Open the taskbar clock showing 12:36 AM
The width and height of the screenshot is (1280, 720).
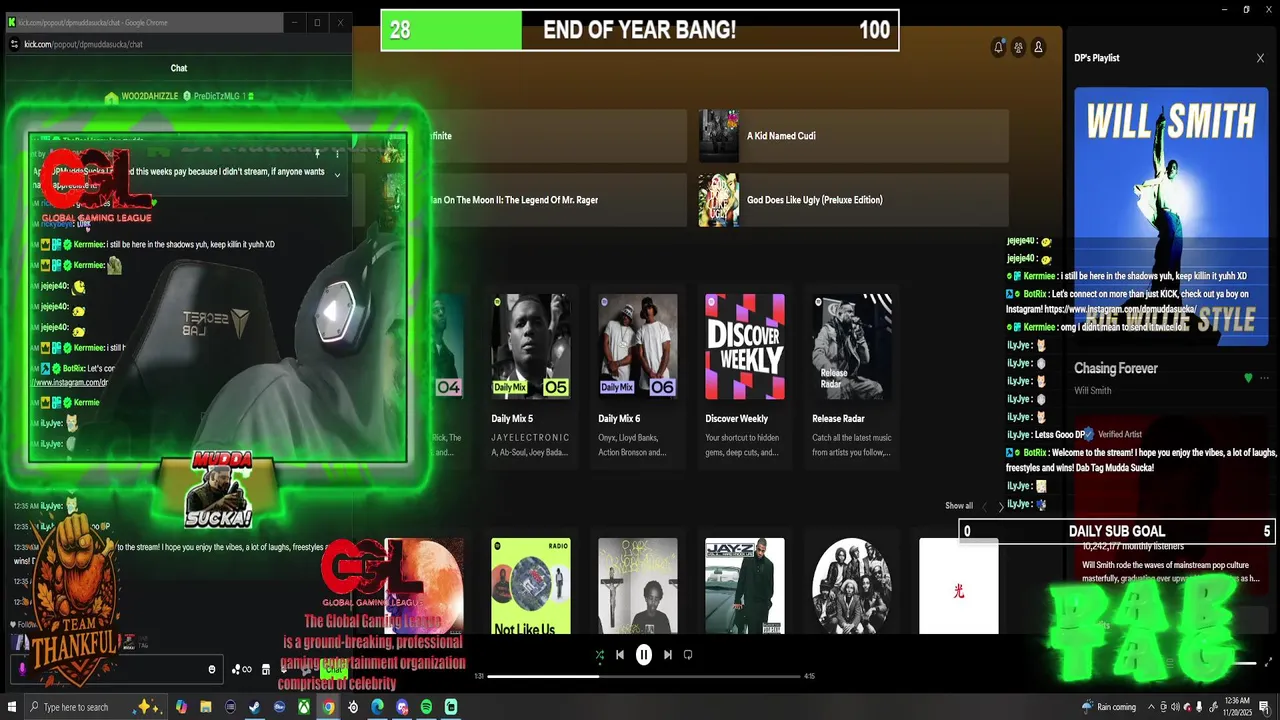[x=1235, y=707]
